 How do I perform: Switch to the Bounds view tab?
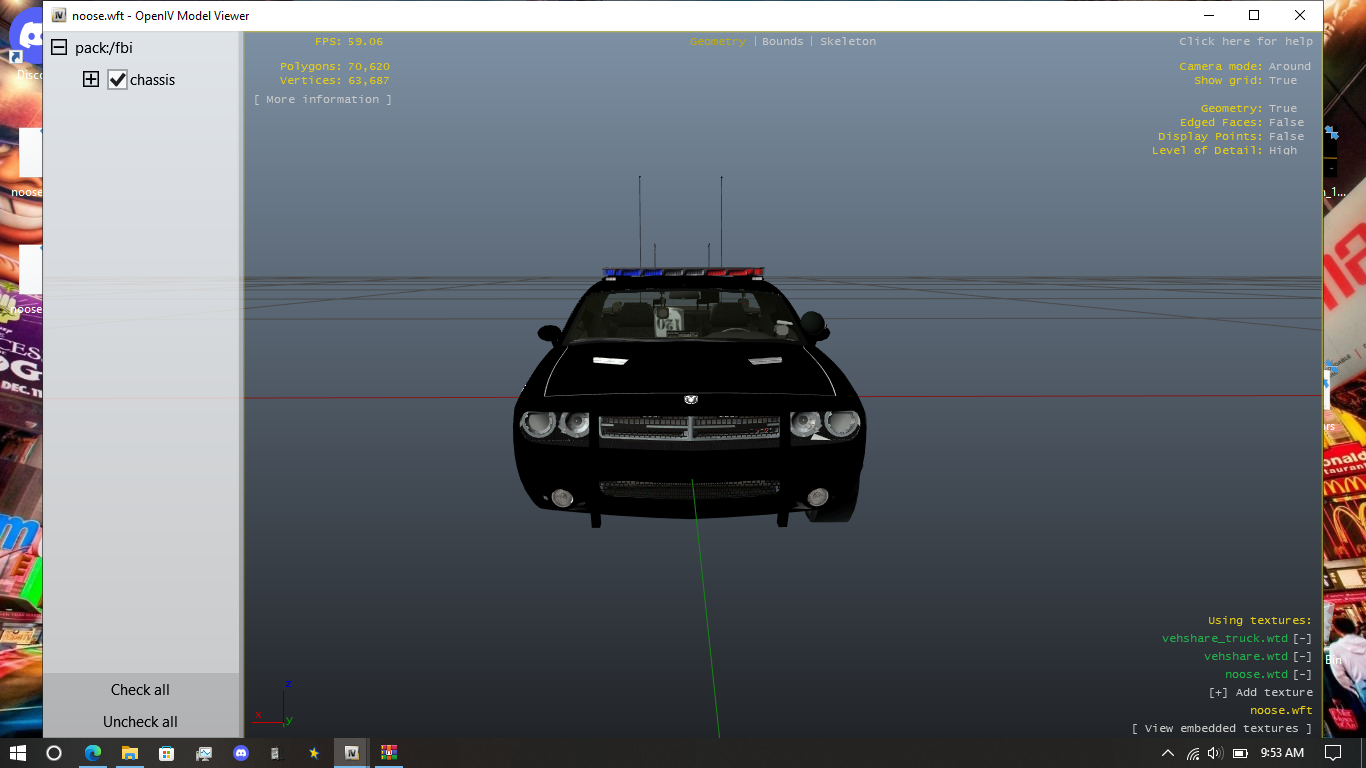tap(782, 41)
